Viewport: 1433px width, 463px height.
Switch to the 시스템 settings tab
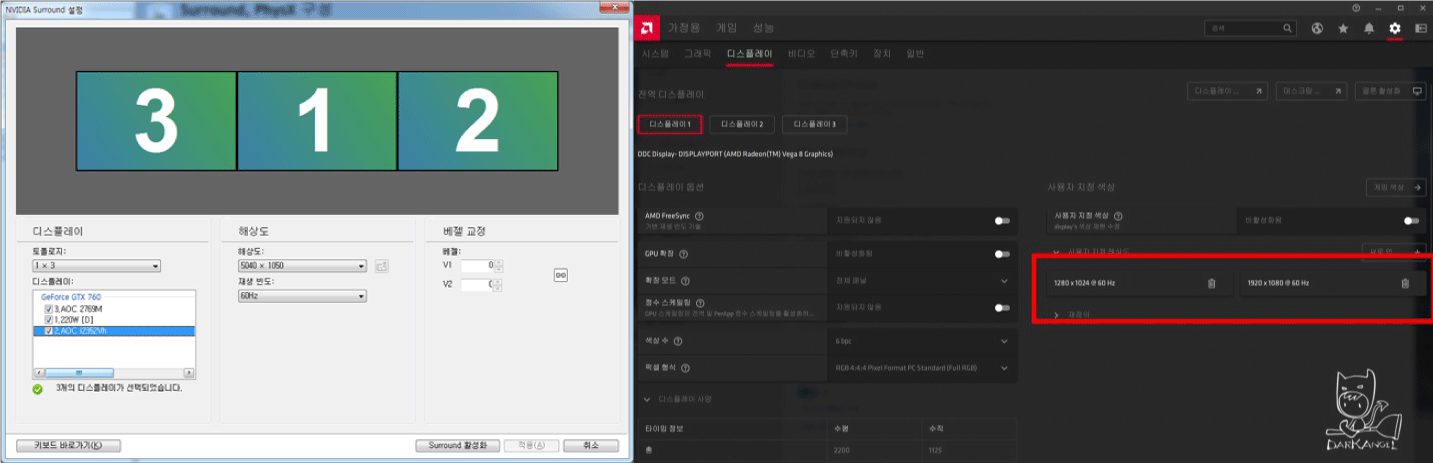pos(655,53)
